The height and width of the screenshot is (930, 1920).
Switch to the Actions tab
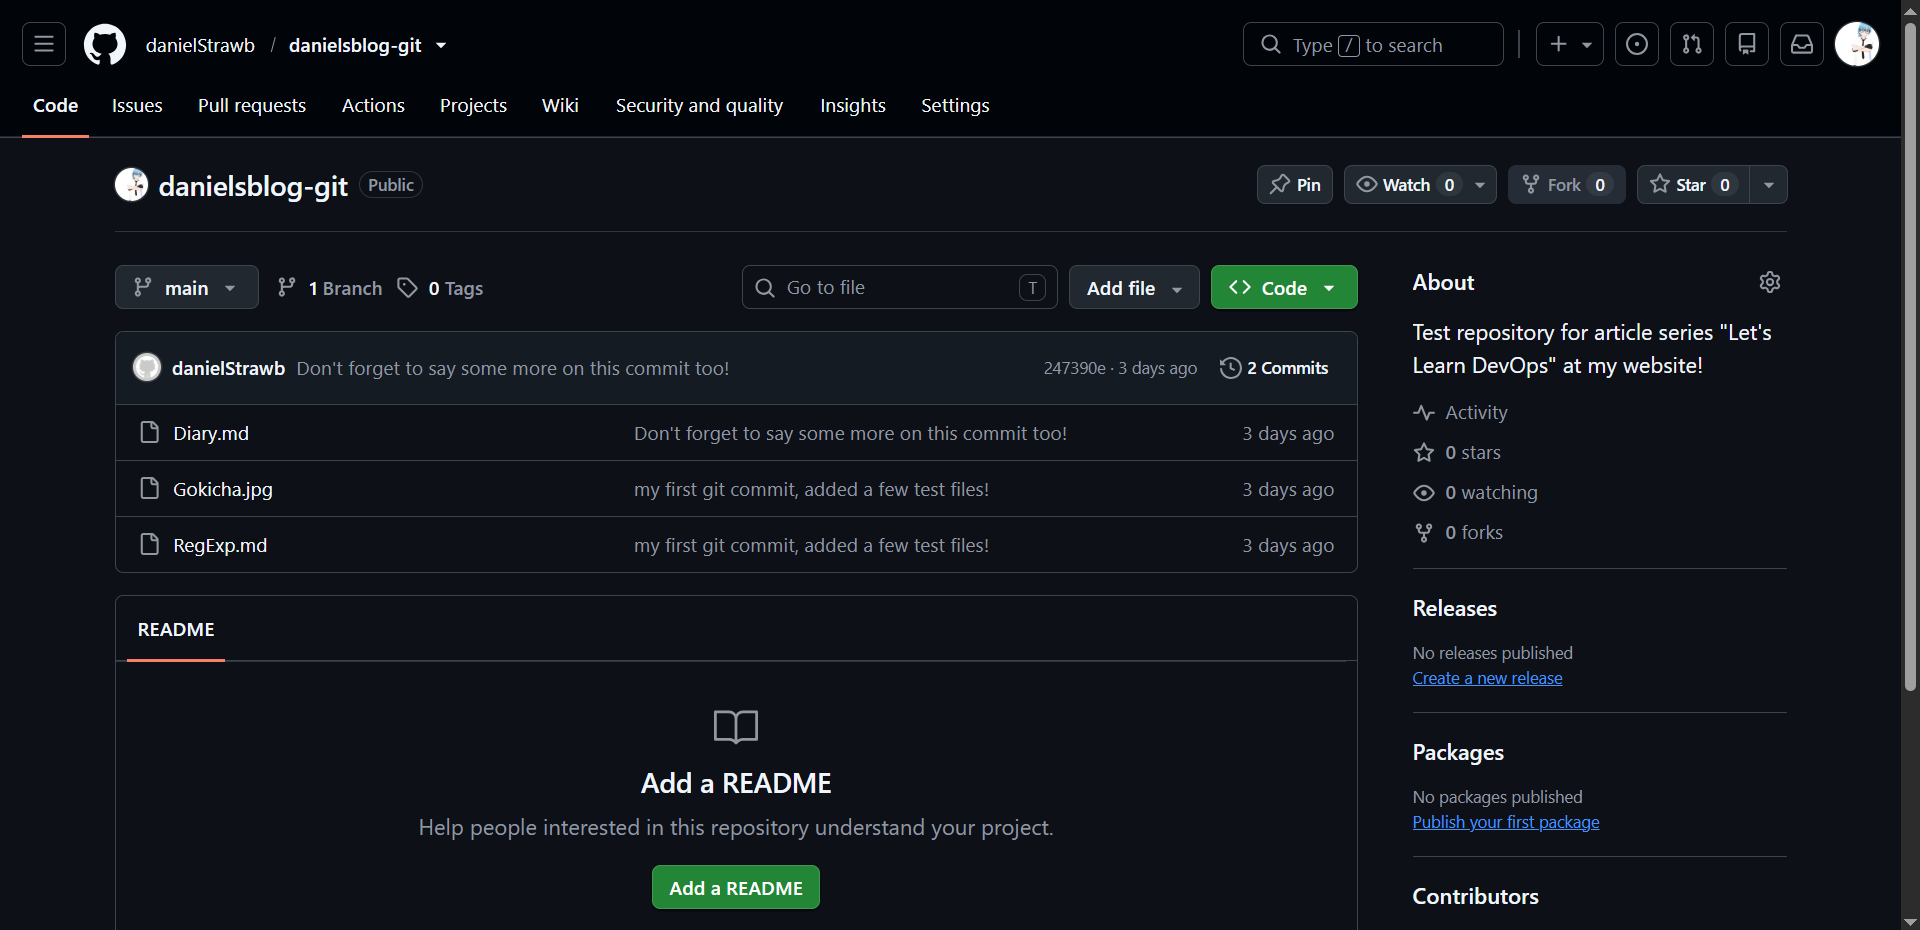tap(373, 105)
